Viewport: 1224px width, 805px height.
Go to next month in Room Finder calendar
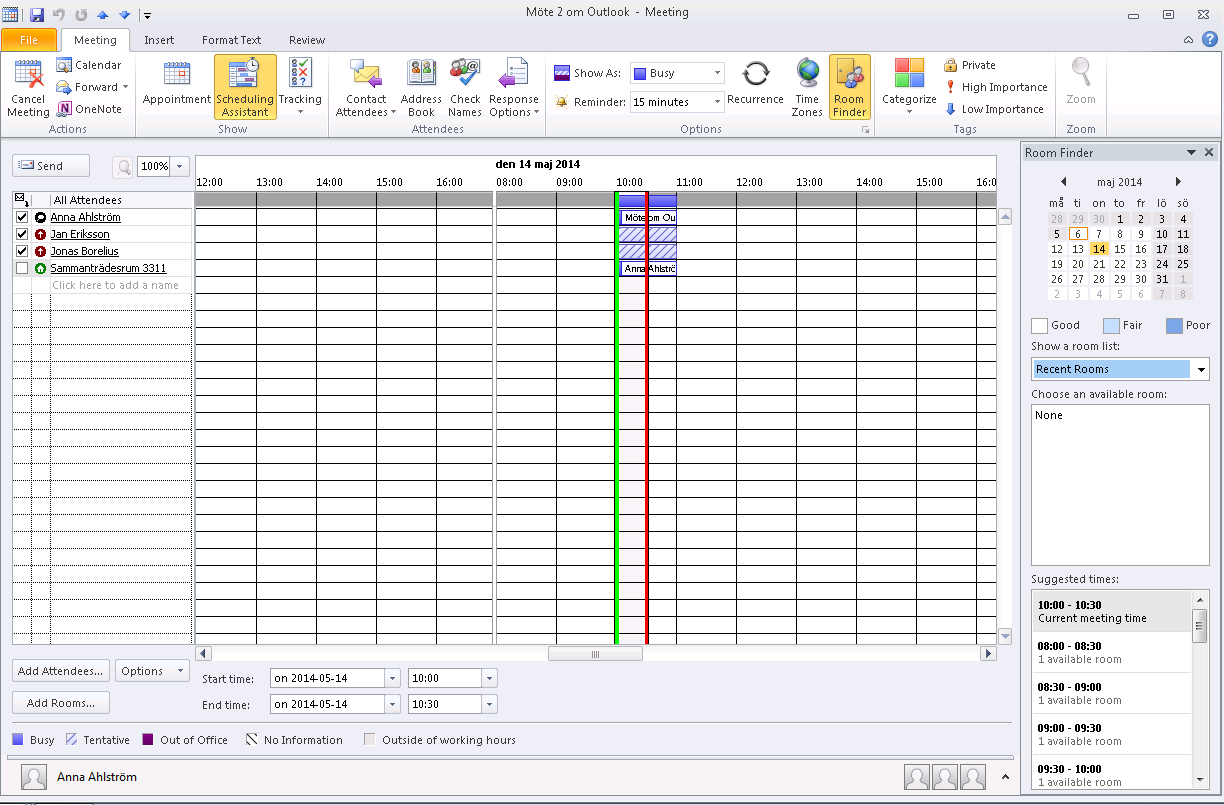(1178, 182)
